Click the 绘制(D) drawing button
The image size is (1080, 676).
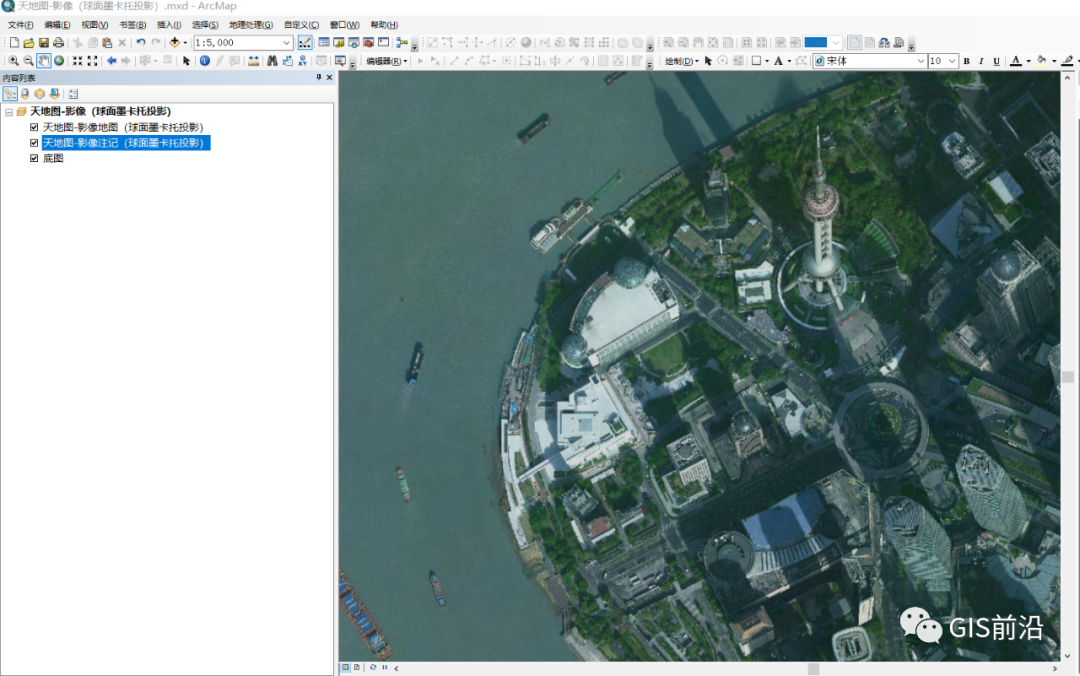[x=681, y=61]
